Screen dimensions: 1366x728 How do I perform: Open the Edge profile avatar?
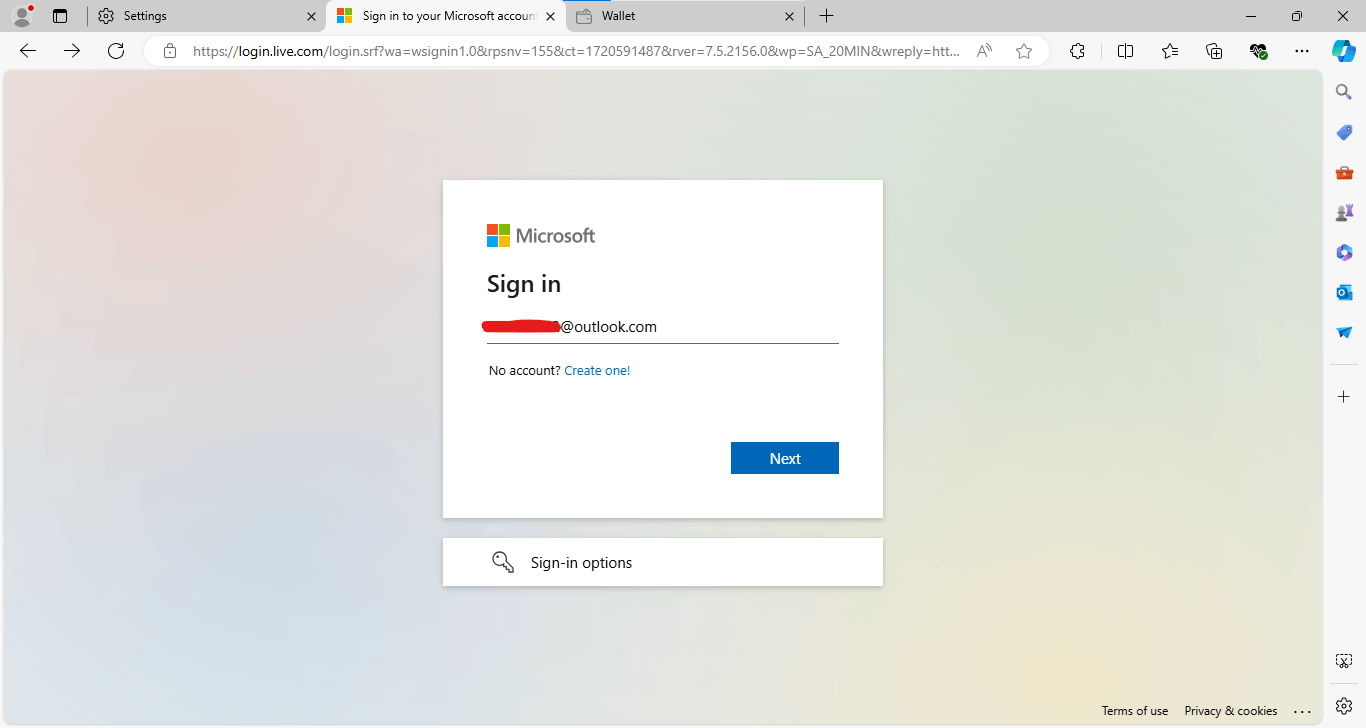coord(22,16)
